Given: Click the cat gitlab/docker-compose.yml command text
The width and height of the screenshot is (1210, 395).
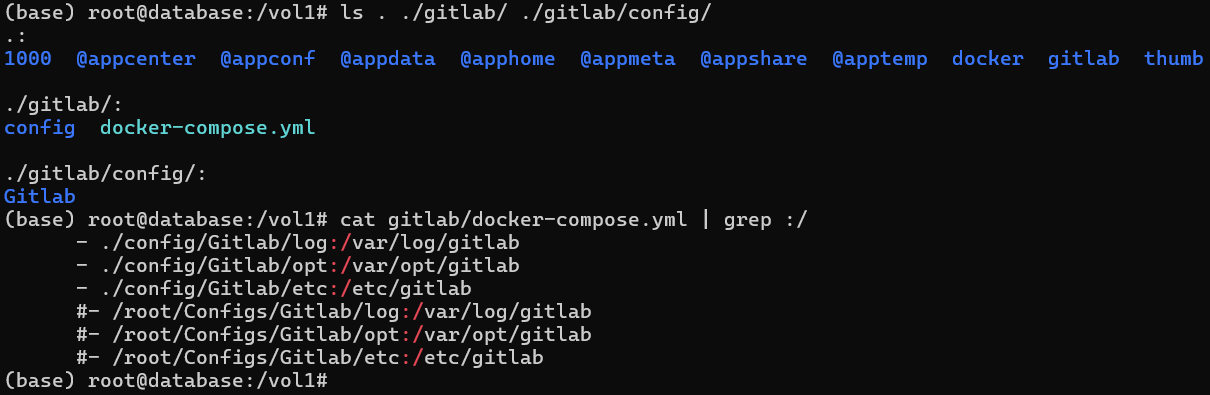Looking at the screenshot, I should [x=514, y=220].
